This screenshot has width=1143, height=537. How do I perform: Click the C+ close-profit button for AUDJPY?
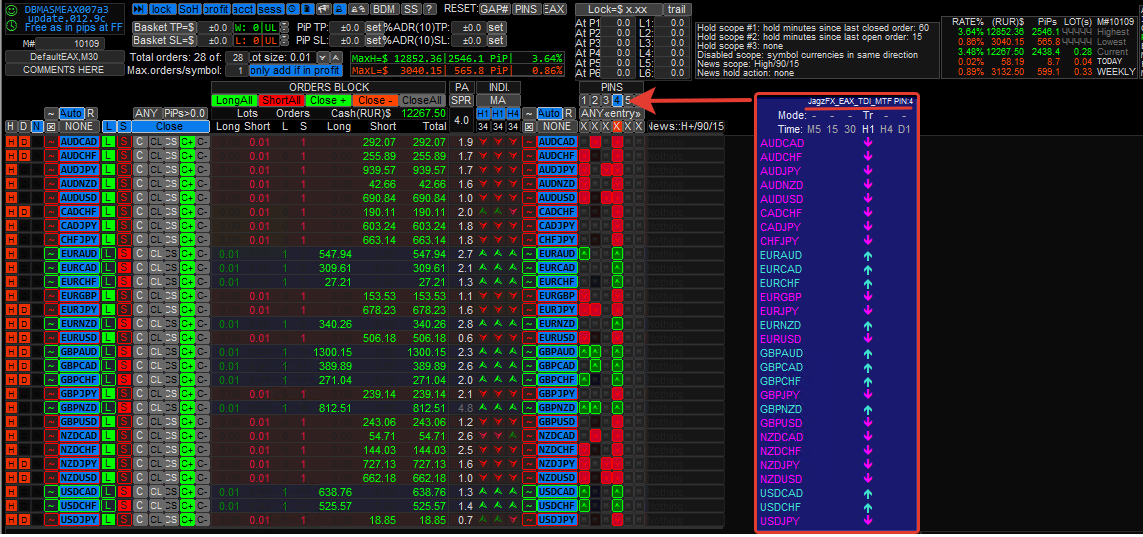tap(187, 169)
